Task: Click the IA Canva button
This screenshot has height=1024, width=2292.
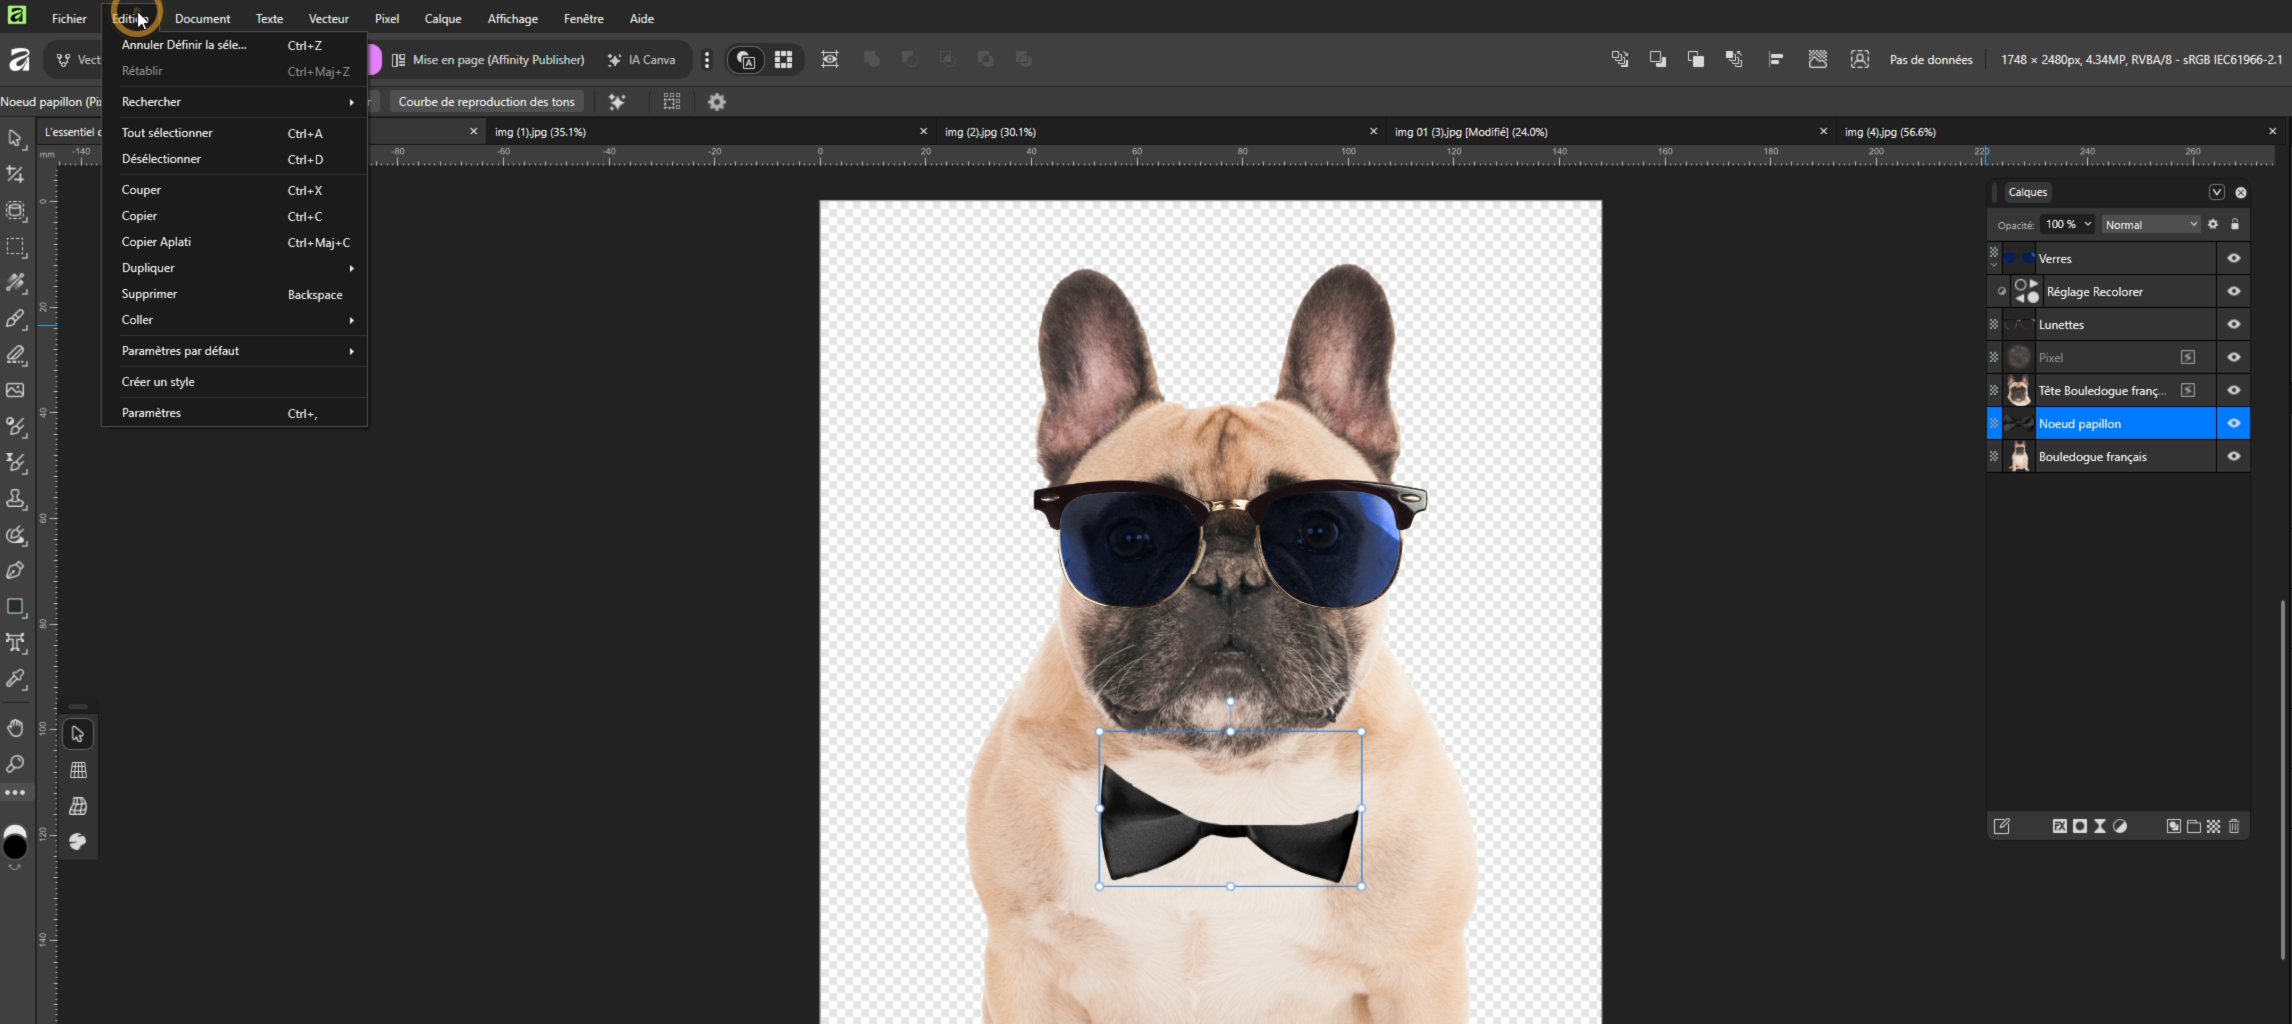Action: tap(642, 60)
